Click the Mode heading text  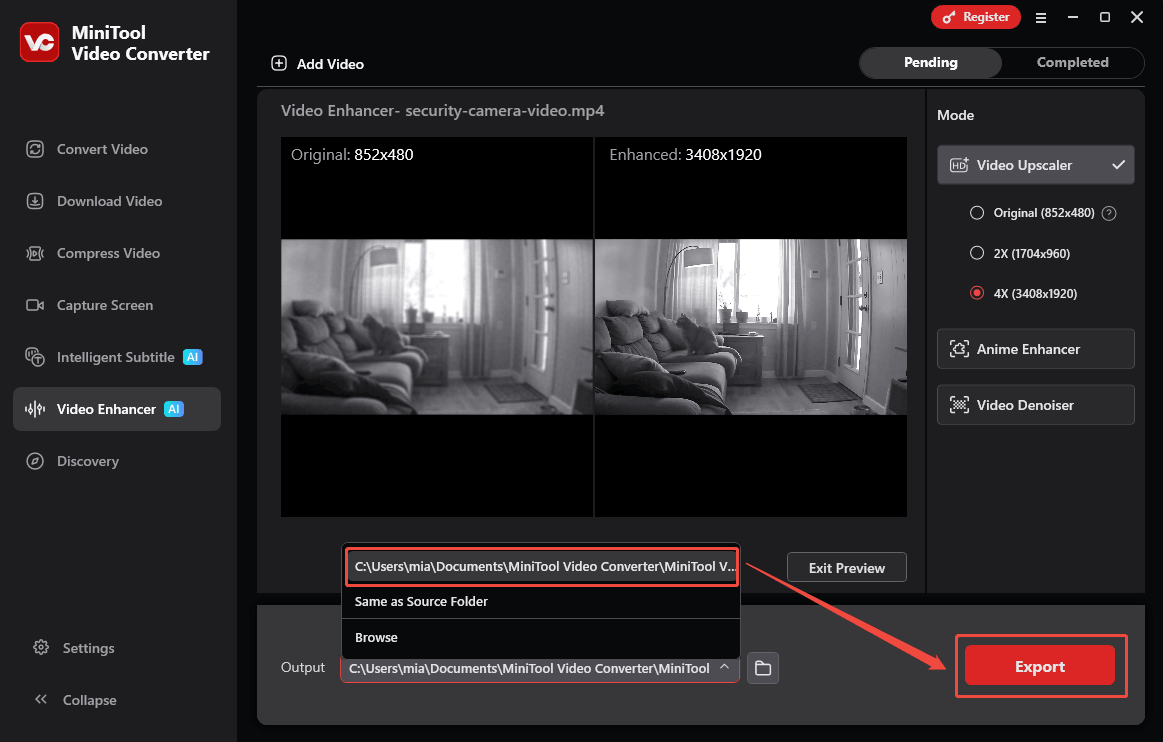pos(955,115)
